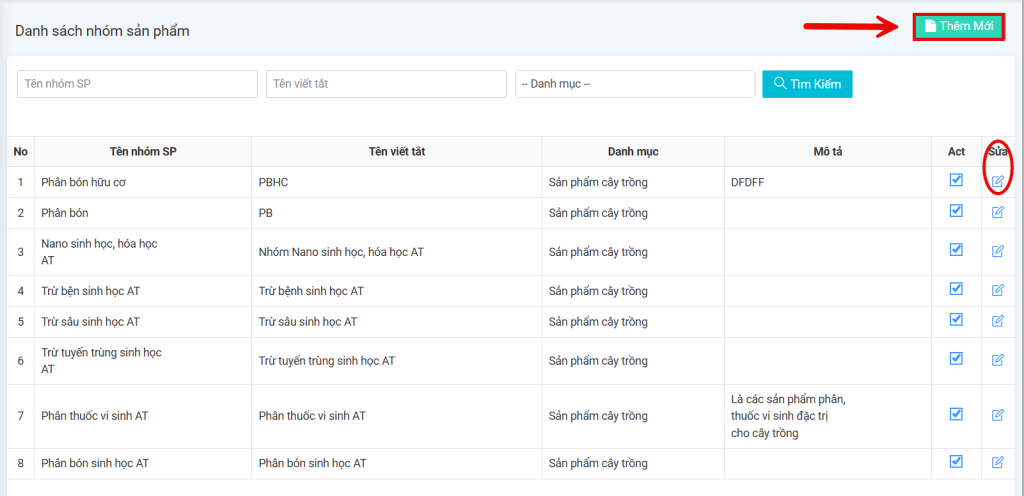
Task: Open the Danh mục dropdown filter
Action: click(634, 84)
